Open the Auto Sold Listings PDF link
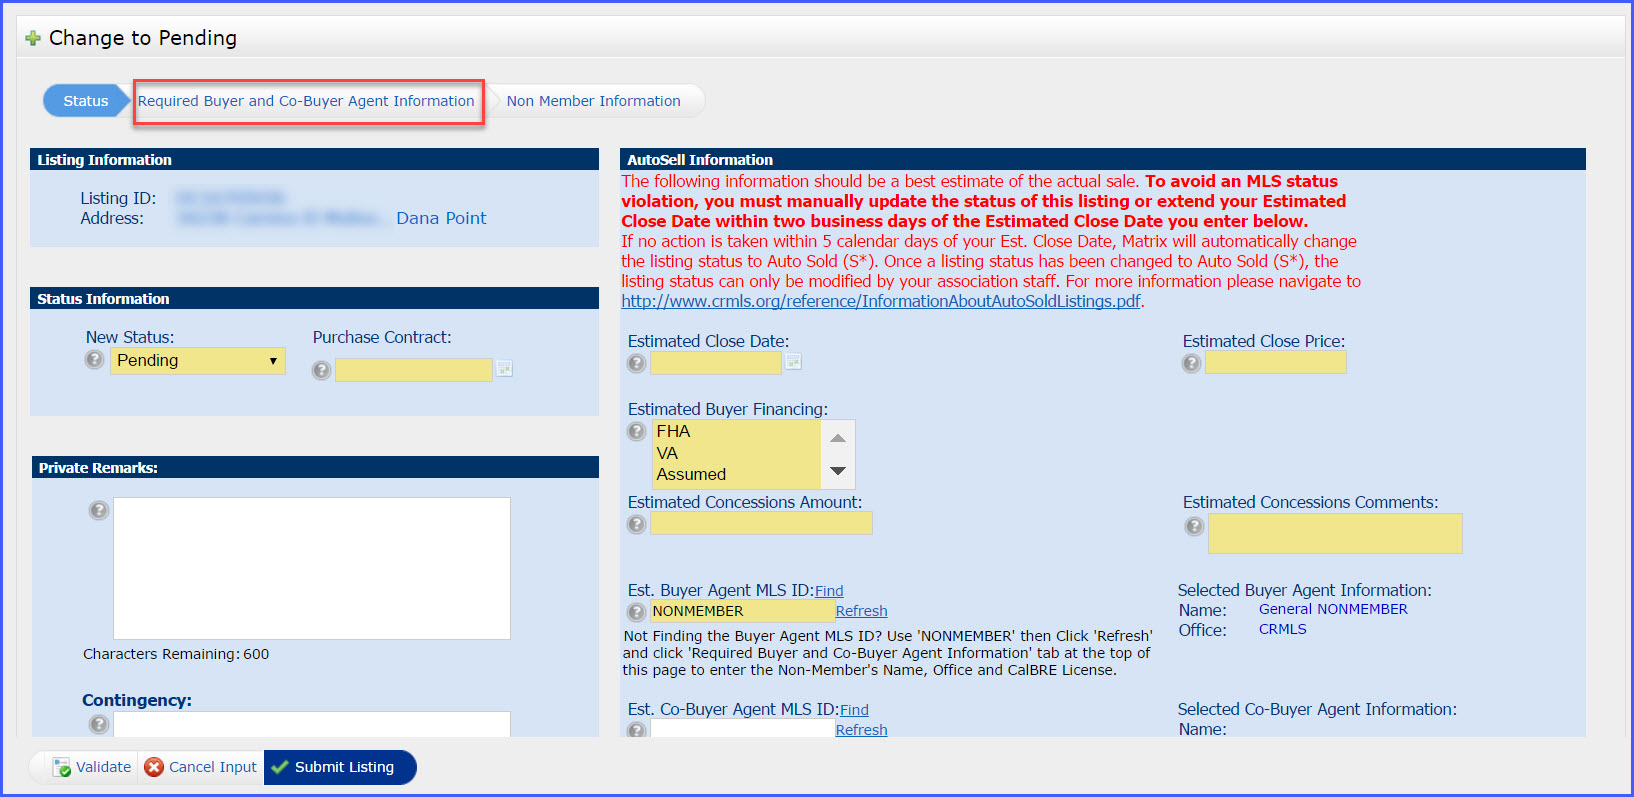Screen dimensions: 1634x797 click(x=880, y=301)
